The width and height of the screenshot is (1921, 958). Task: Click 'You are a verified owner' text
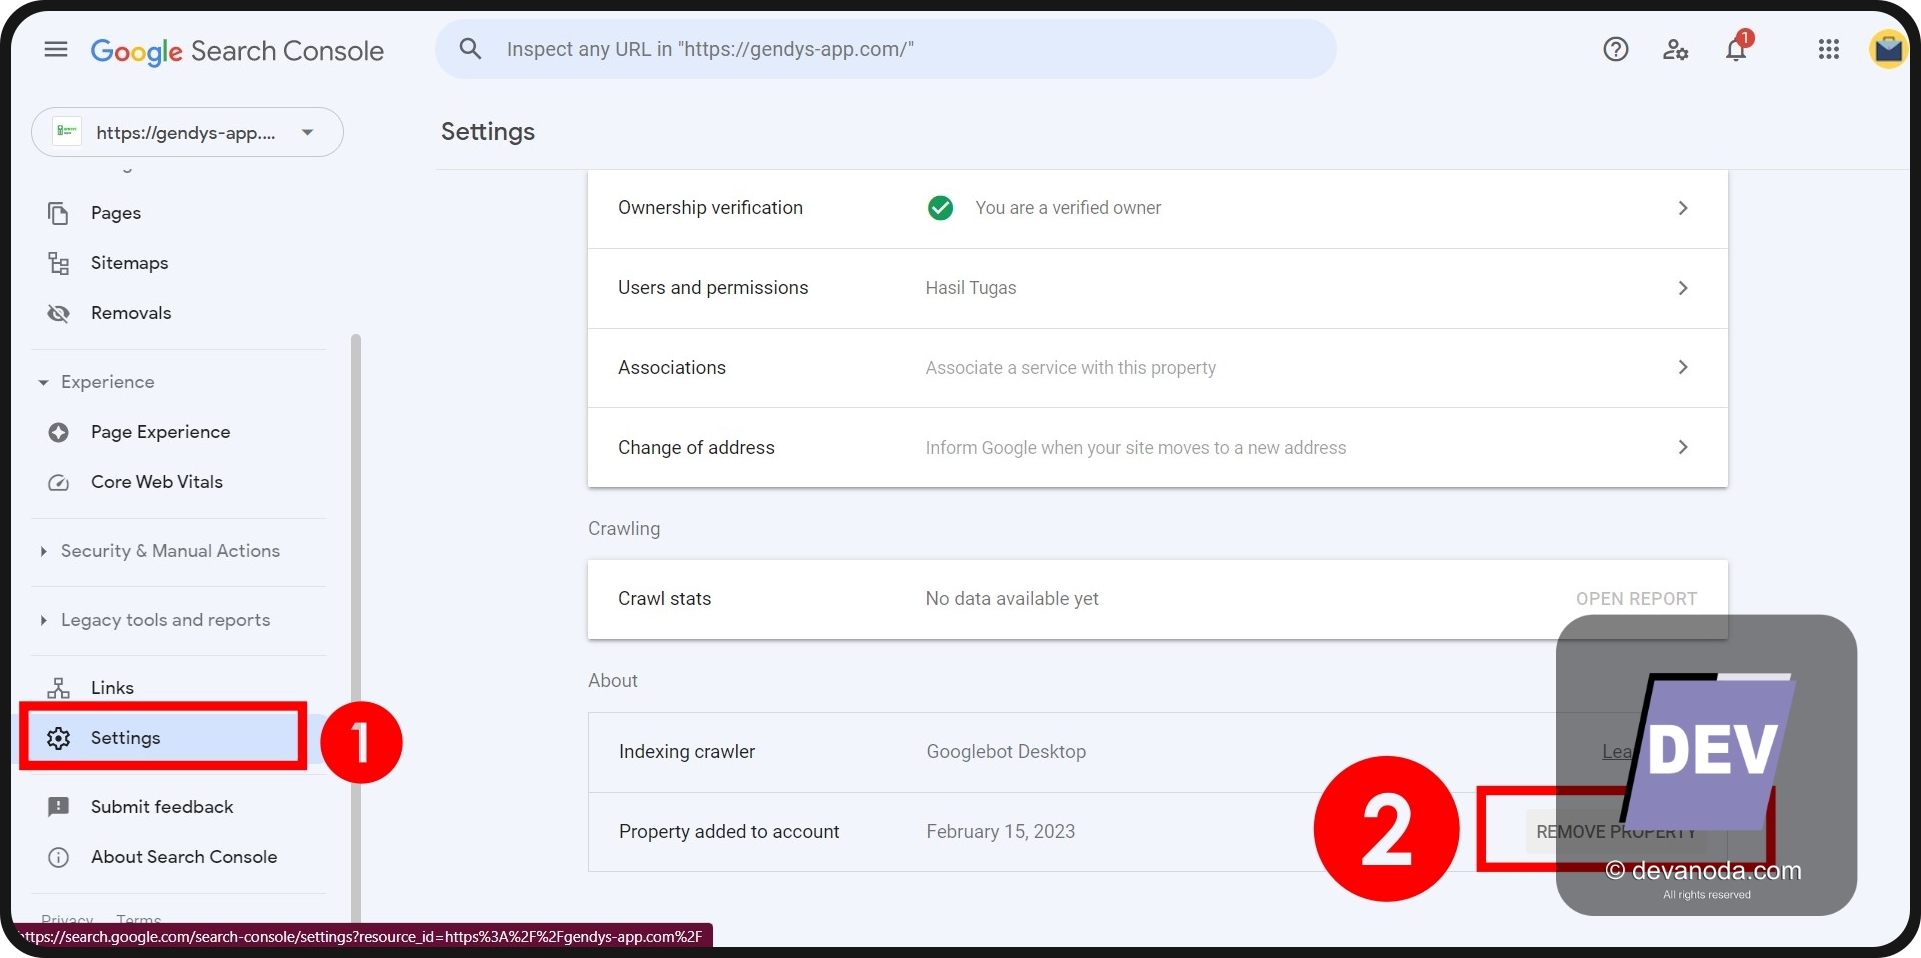coord(1068,208)
